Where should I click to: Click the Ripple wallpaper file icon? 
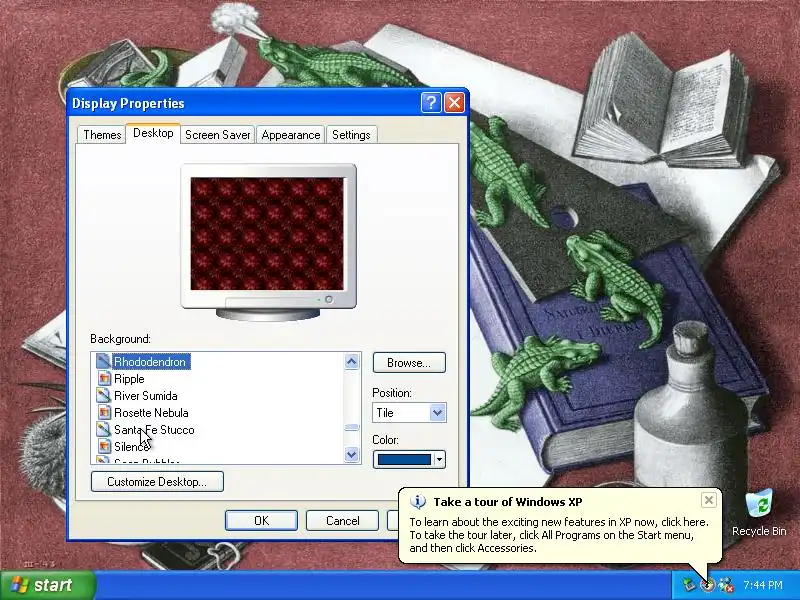(104, 379)
